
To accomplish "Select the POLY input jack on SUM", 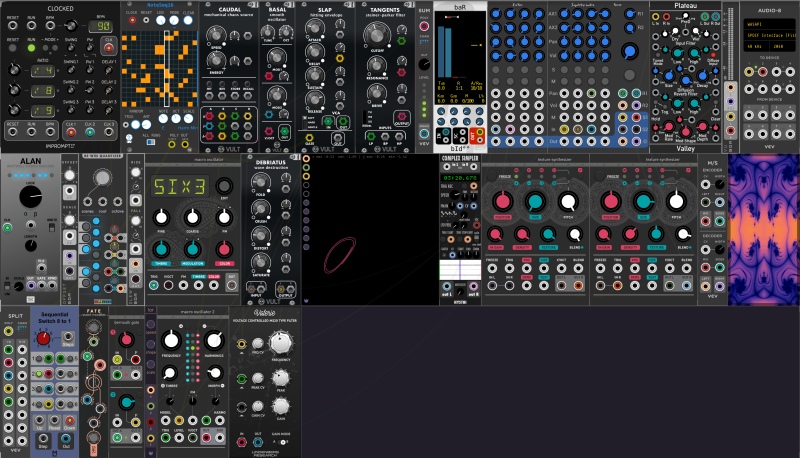I will [x=424, y=27].
